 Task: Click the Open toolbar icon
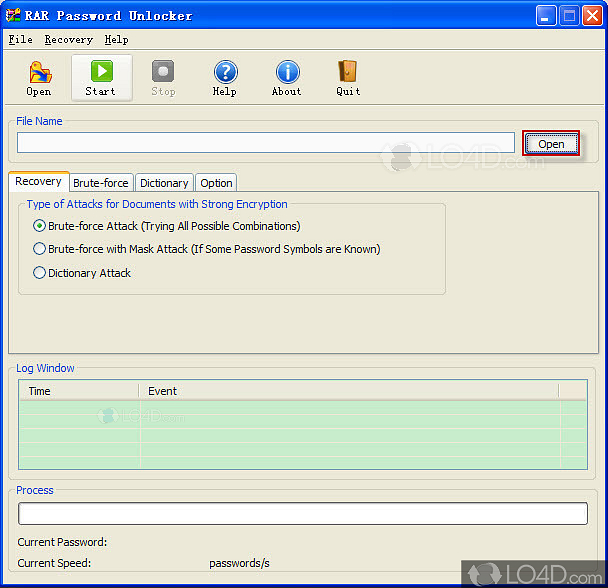pyautogui.click(x=39, y=79)
